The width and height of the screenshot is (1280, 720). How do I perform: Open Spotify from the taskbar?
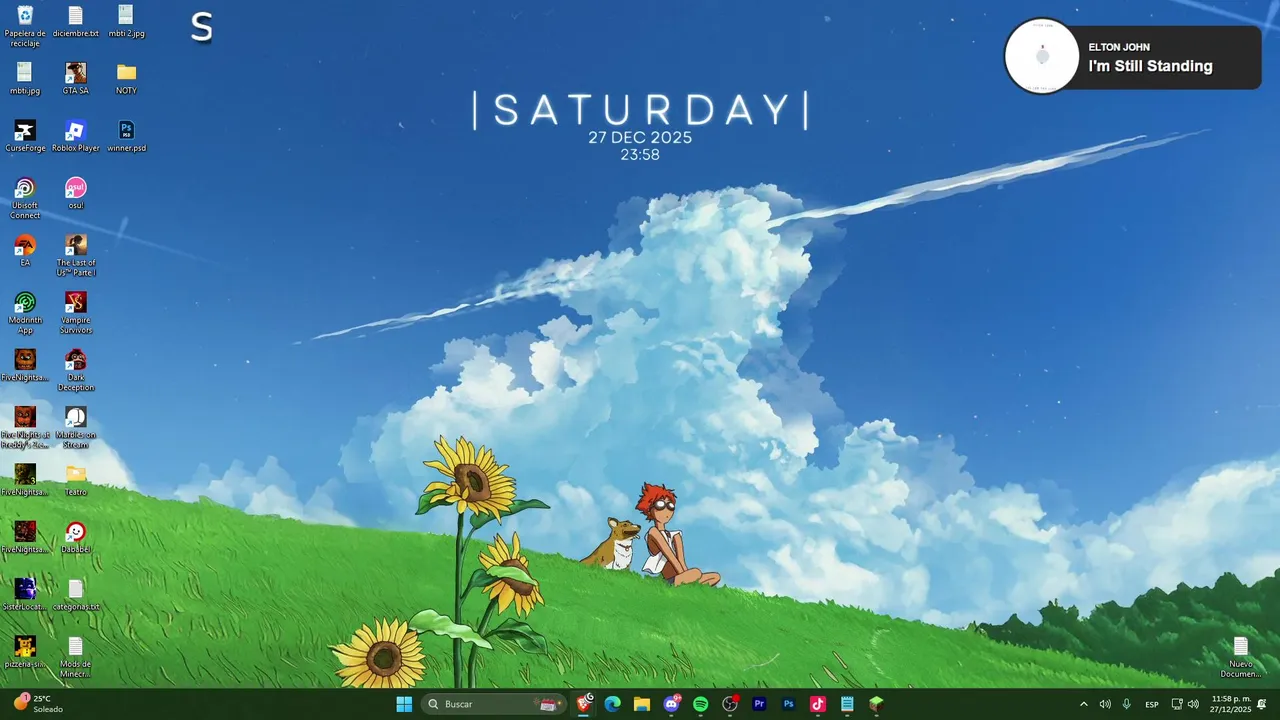click(x=701, y=704)
